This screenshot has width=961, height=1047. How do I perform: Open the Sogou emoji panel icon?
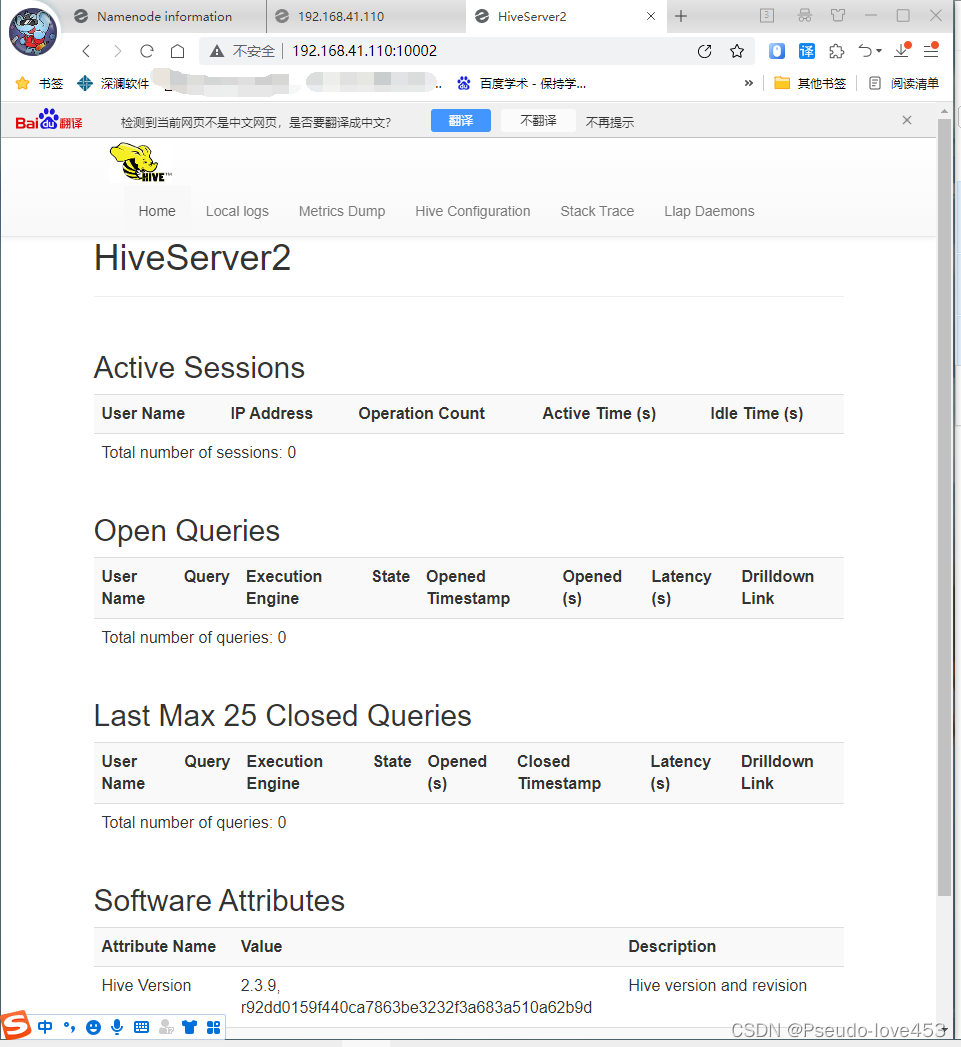[93, 1027]
